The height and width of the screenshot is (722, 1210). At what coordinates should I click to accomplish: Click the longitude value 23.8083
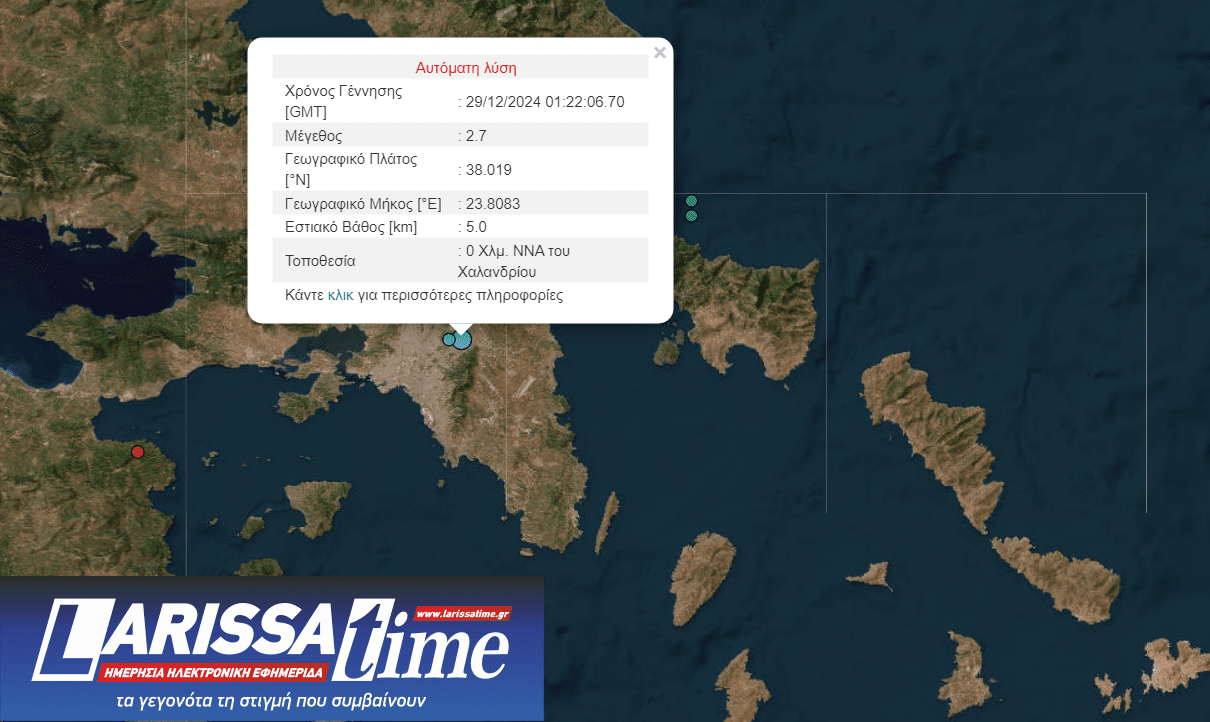(493, 204)
